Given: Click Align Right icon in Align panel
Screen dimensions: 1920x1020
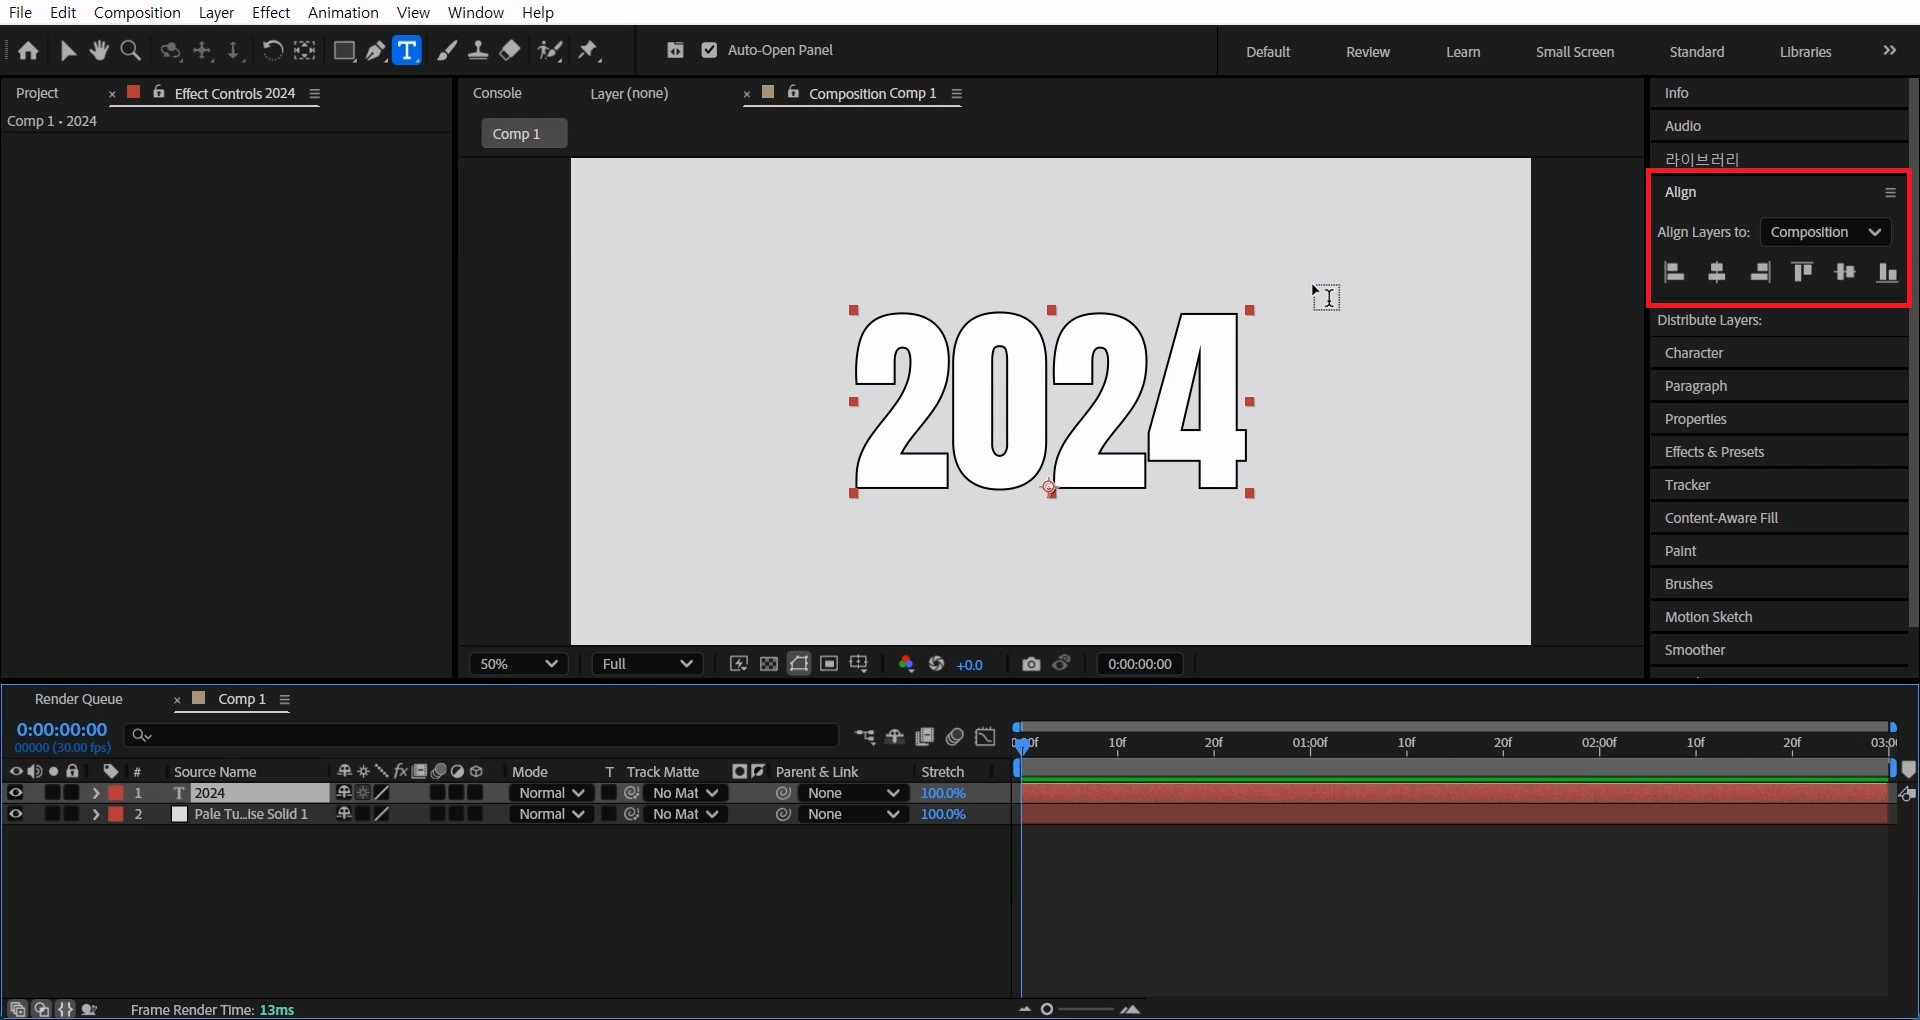Looking at the screenshot, I should point(1760,272).
